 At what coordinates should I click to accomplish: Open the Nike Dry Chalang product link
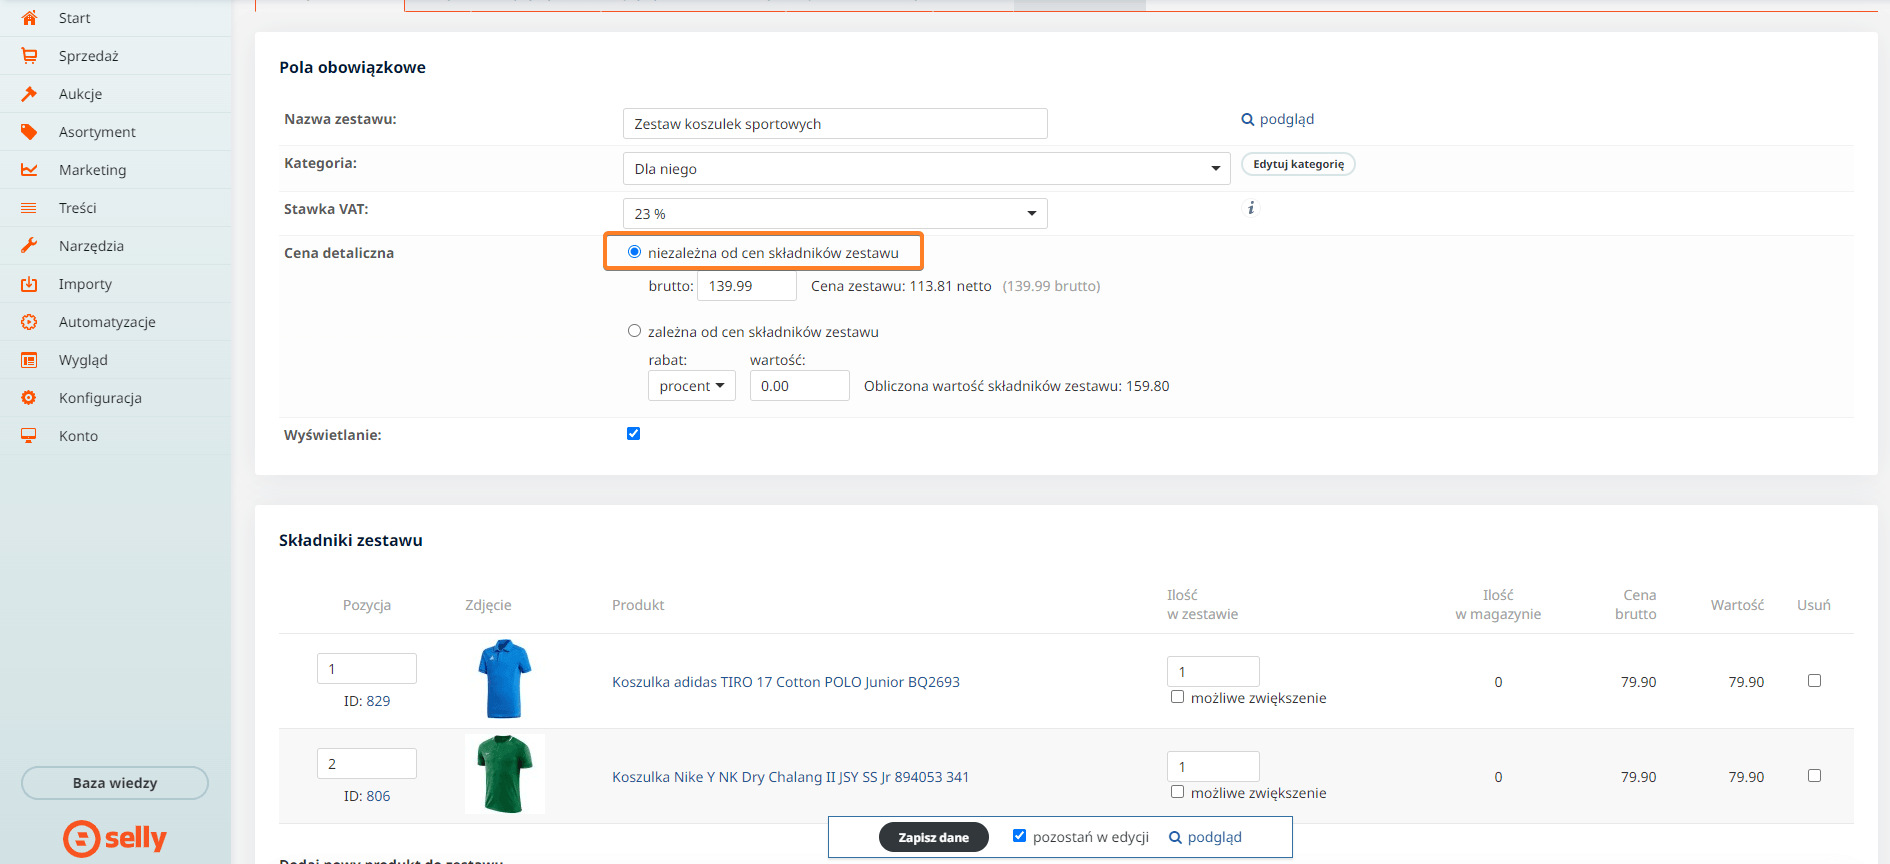(790, 777)
